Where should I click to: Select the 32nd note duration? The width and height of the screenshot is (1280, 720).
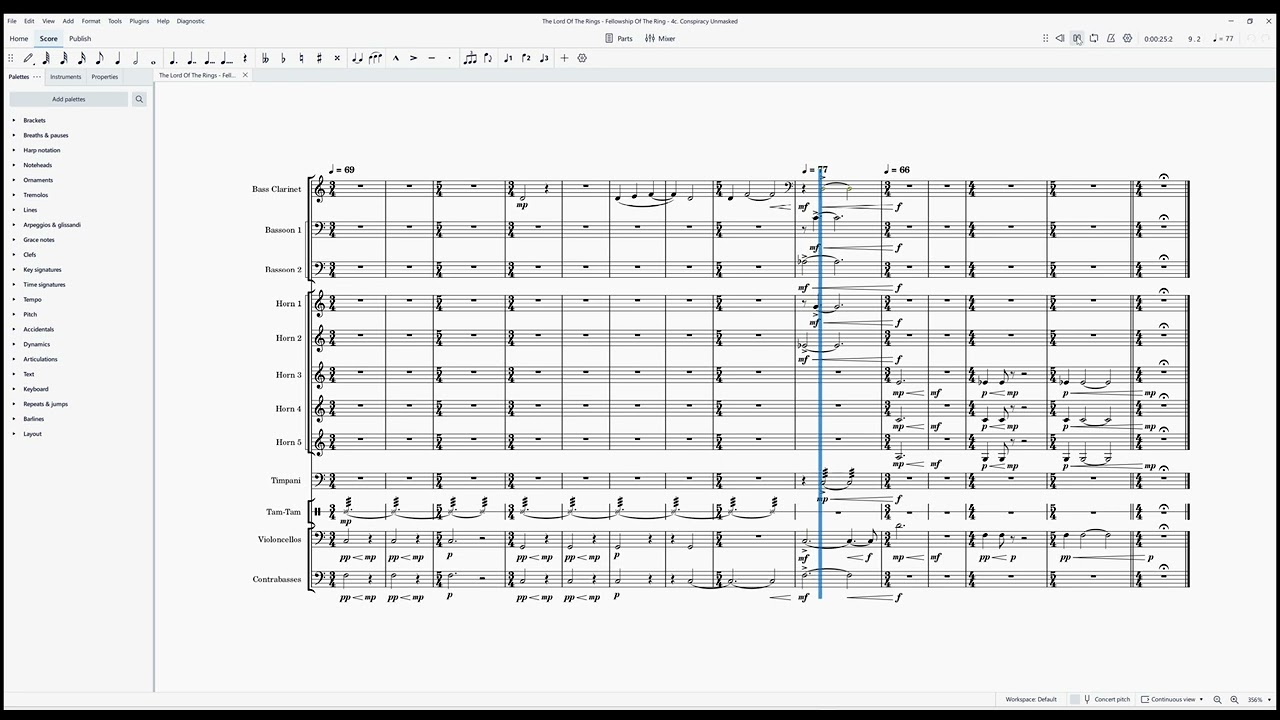64,58
